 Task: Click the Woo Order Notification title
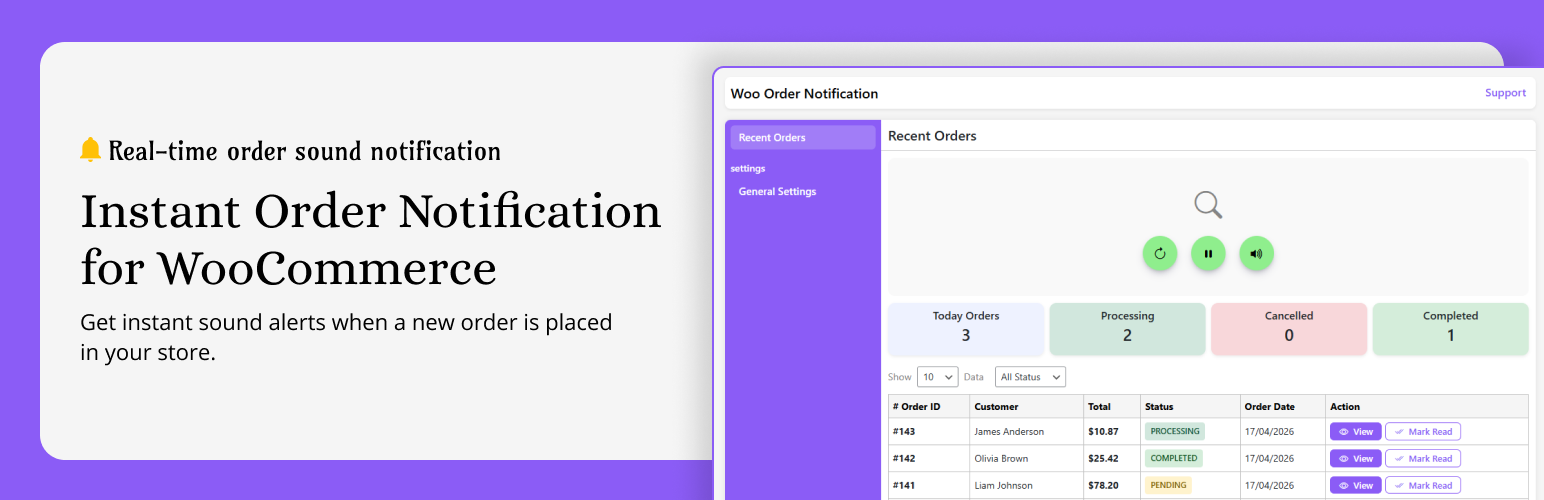[x=804, y=93]
